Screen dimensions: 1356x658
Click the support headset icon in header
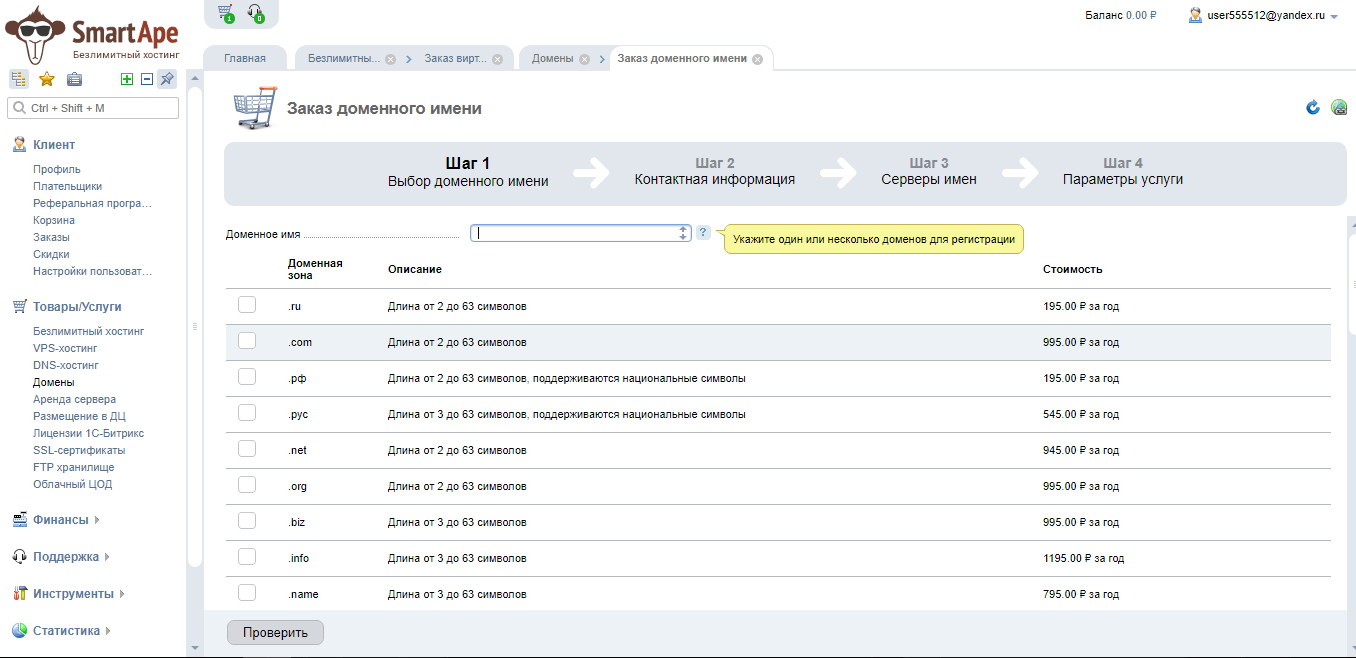tap(256, 13)
